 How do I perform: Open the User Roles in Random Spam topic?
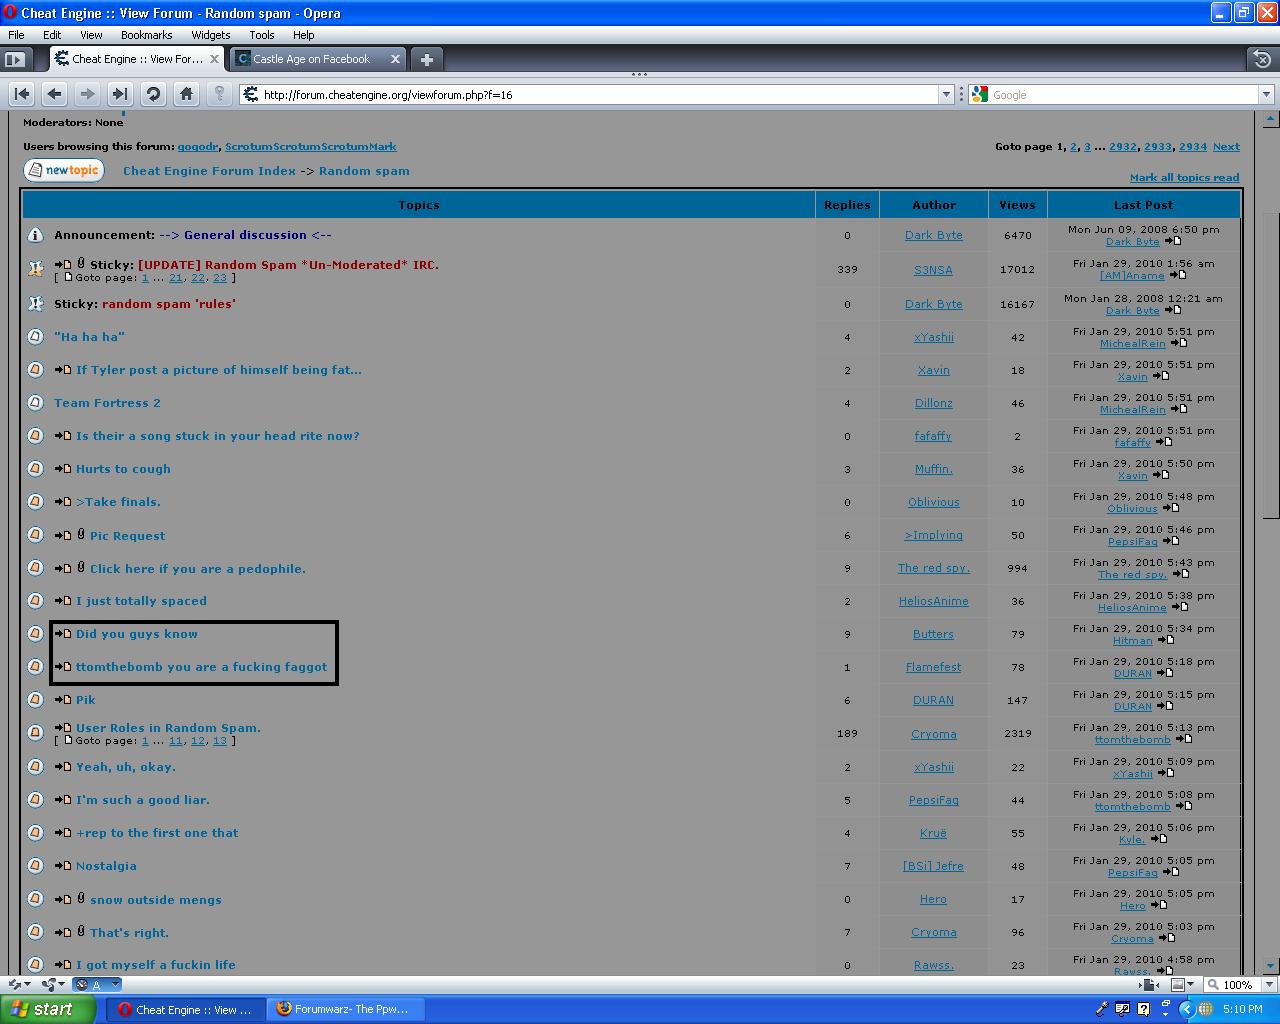point(168,728)
